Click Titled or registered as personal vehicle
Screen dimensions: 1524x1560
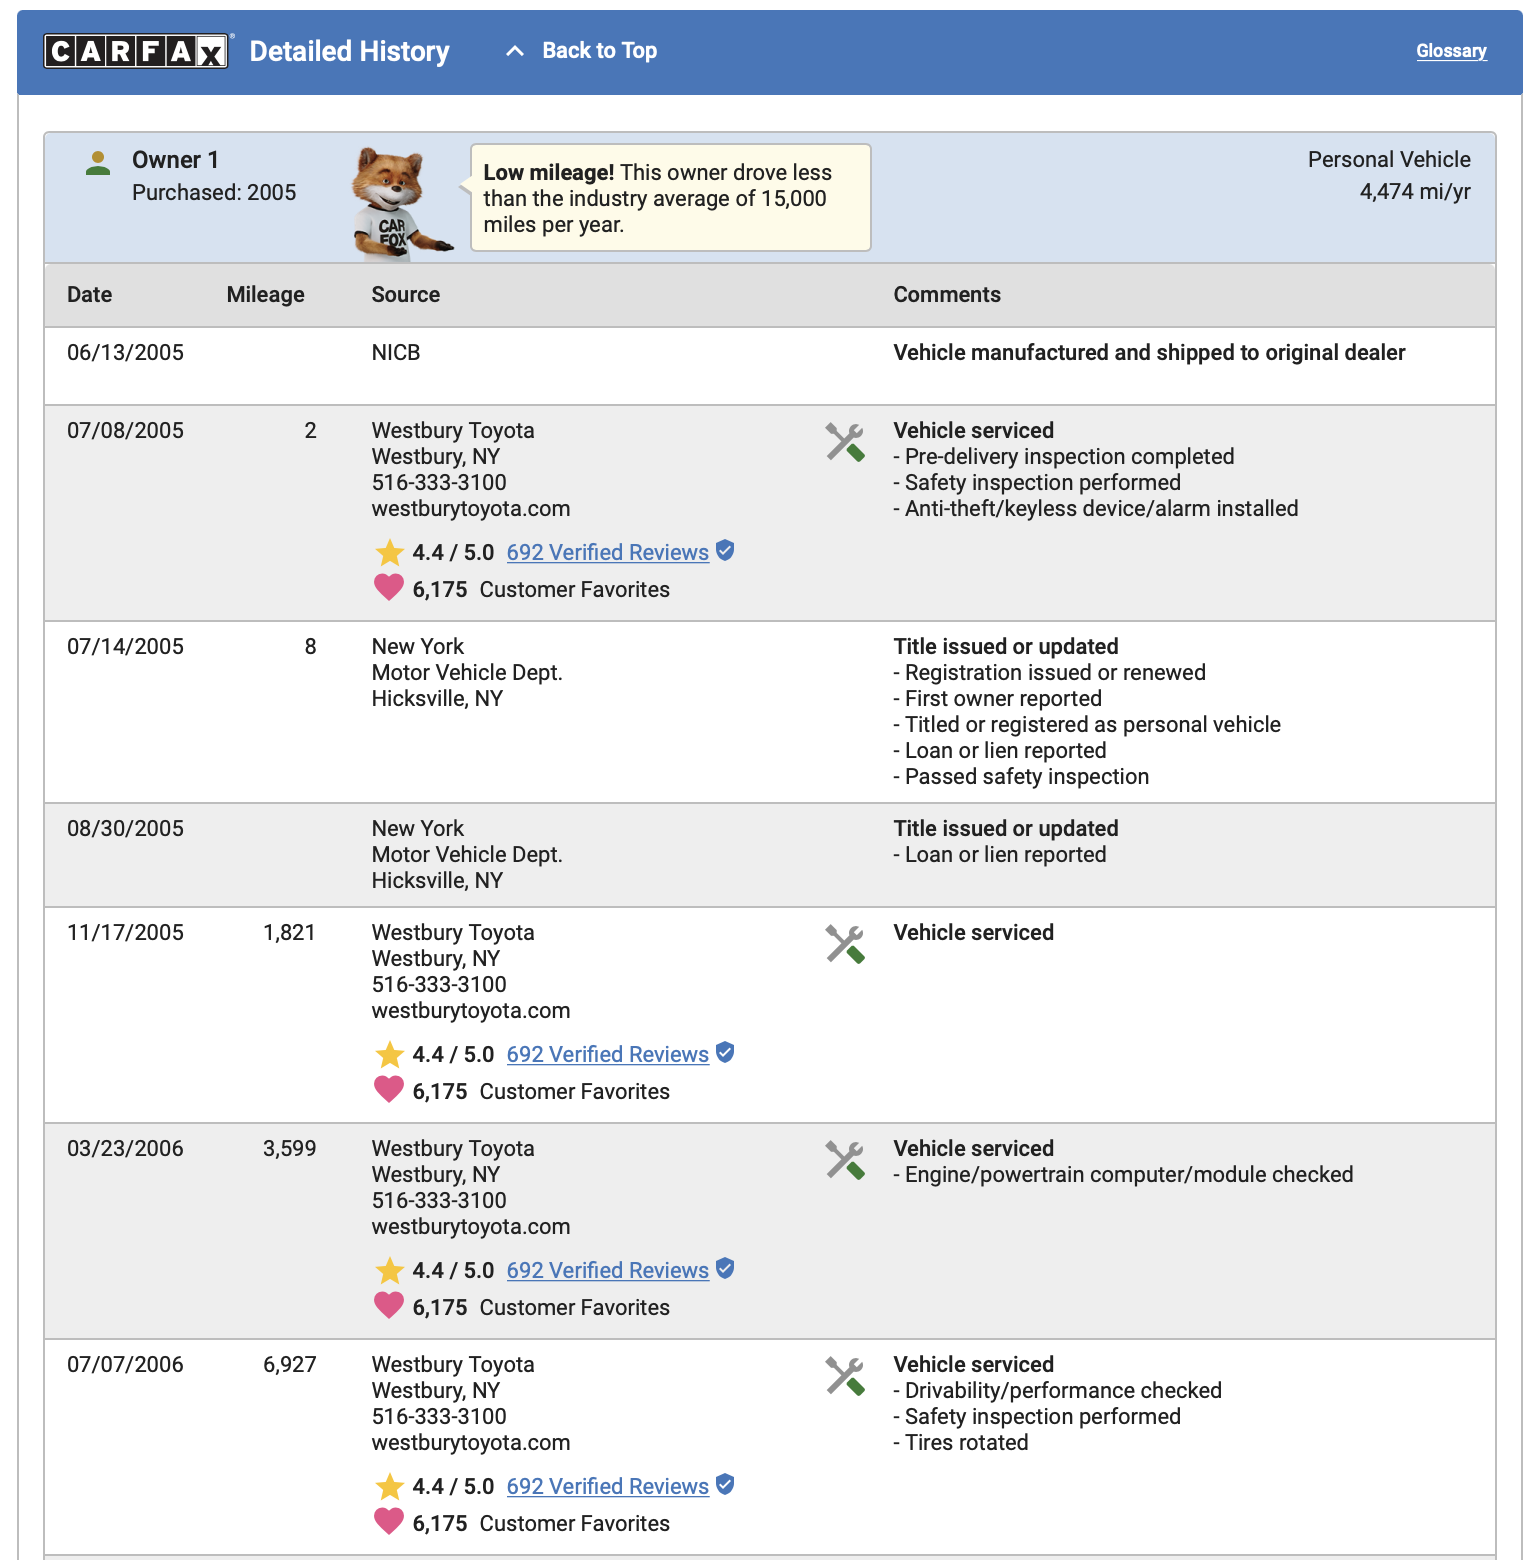click(x=1087, y=725)
